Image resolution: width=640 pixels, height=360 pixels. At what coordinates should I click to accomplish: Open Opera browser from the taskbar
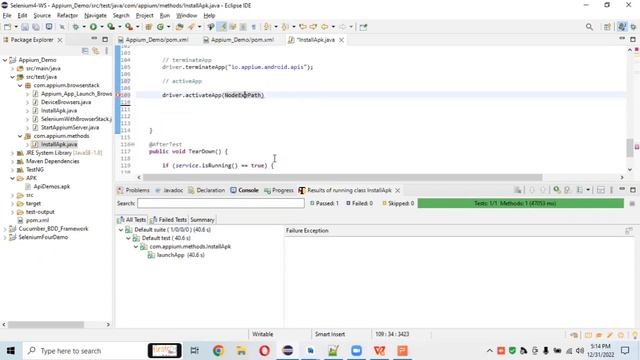pos(264,351)
